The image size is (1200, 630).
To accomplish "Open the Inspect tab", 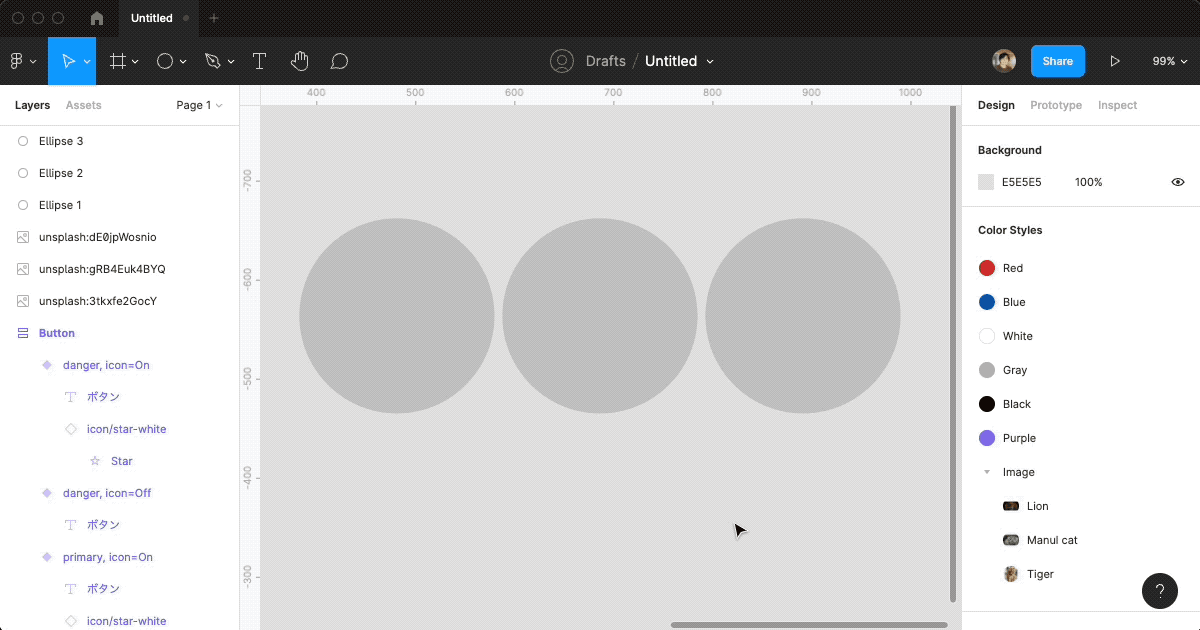I will (x=1117, y=105).
